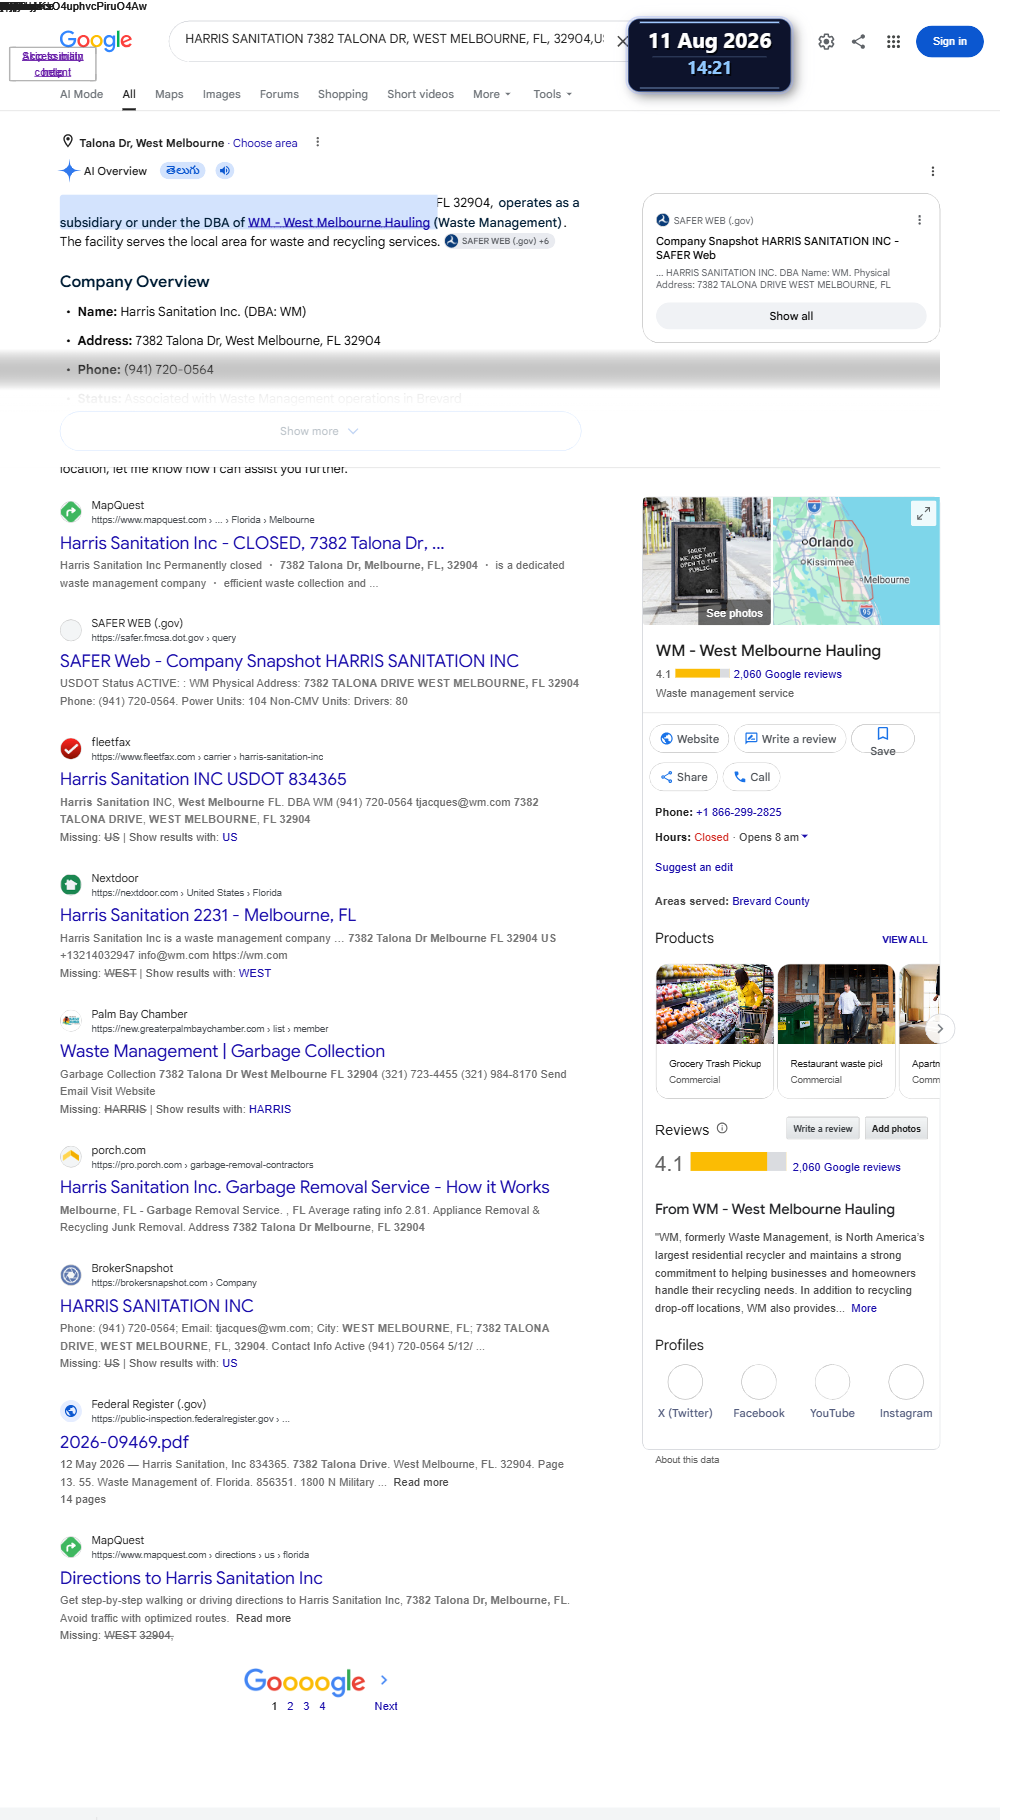Expand the map to full view
This screenshot has height=1820, width=1012.
tap(923, 513)
